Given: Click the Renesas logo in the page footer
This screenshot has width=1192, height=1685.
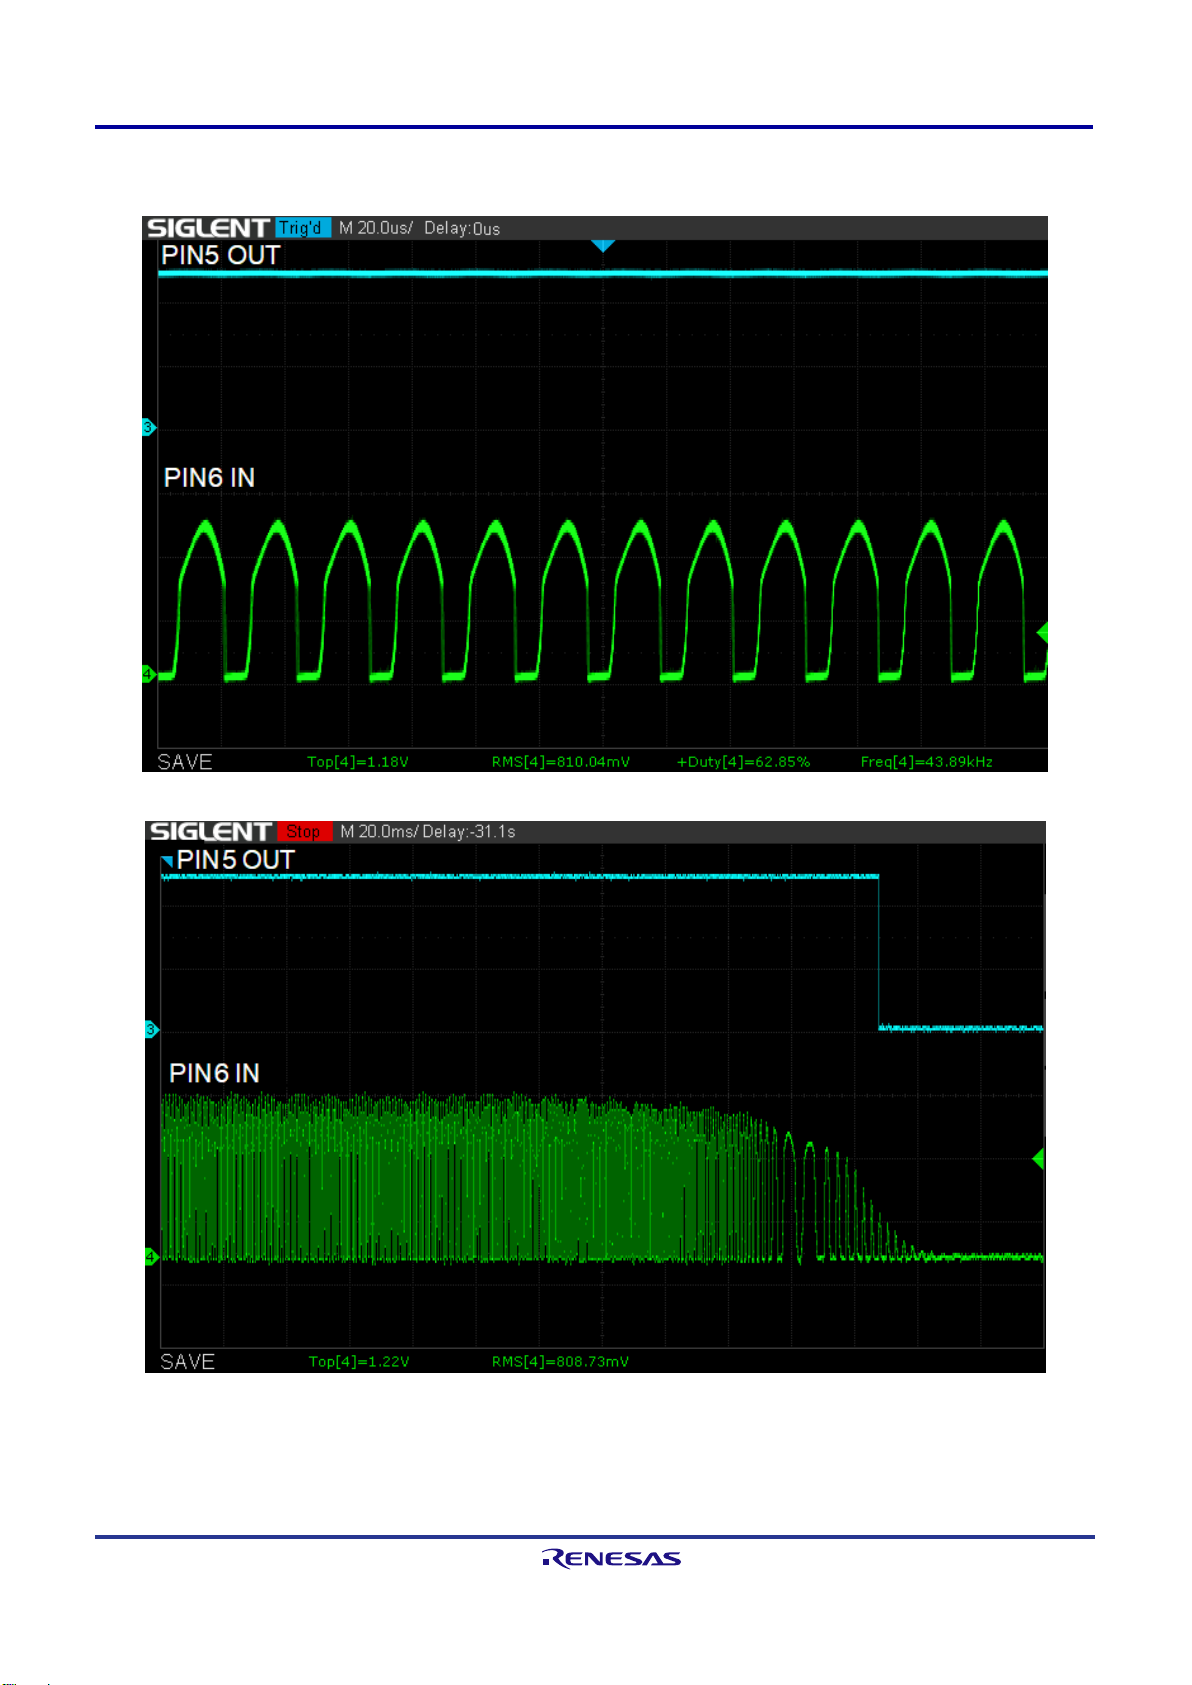Looking at the screenshot, I should coord(611,1558).
